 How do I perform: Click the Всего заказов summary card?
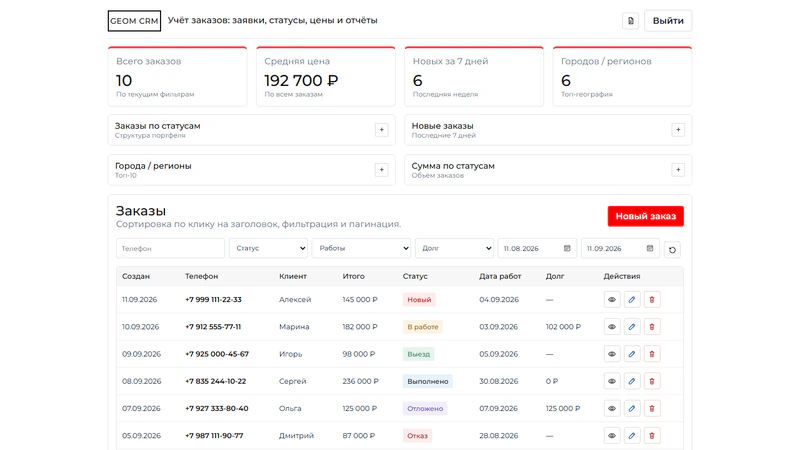tap(178, 77)
